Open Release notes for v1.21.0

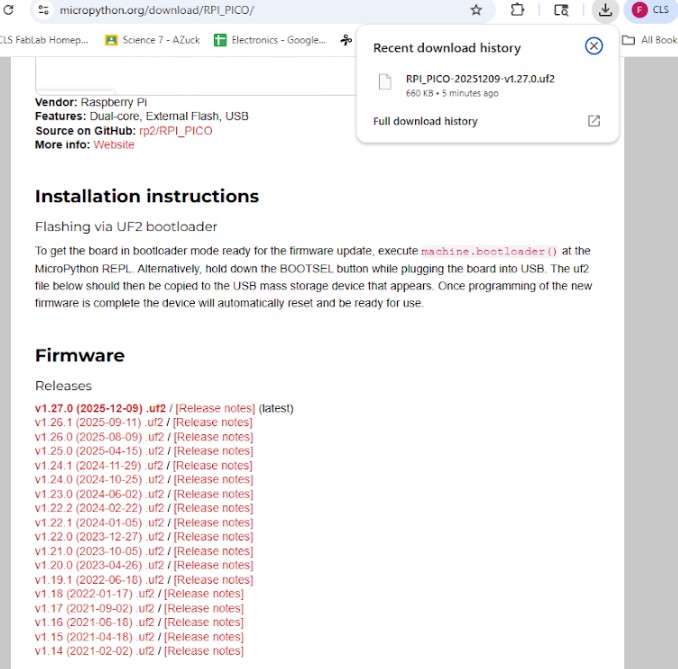(214, 551)
